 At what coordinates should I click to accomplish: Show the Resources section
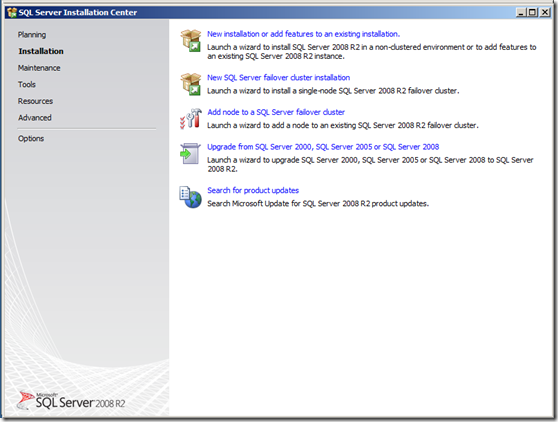click(35, 101)
